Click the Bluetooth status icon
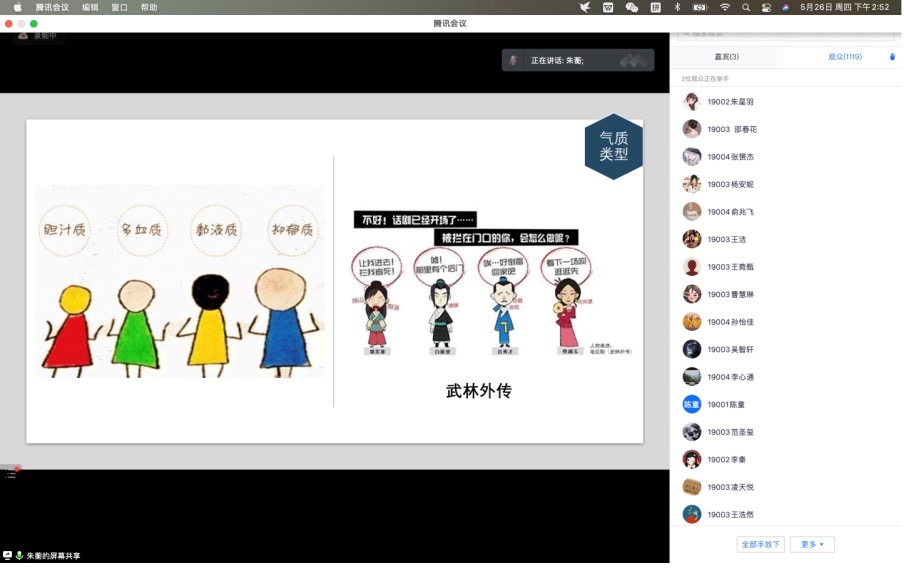The height and width of the screenshot is (568, 904). tap(677, 7)
